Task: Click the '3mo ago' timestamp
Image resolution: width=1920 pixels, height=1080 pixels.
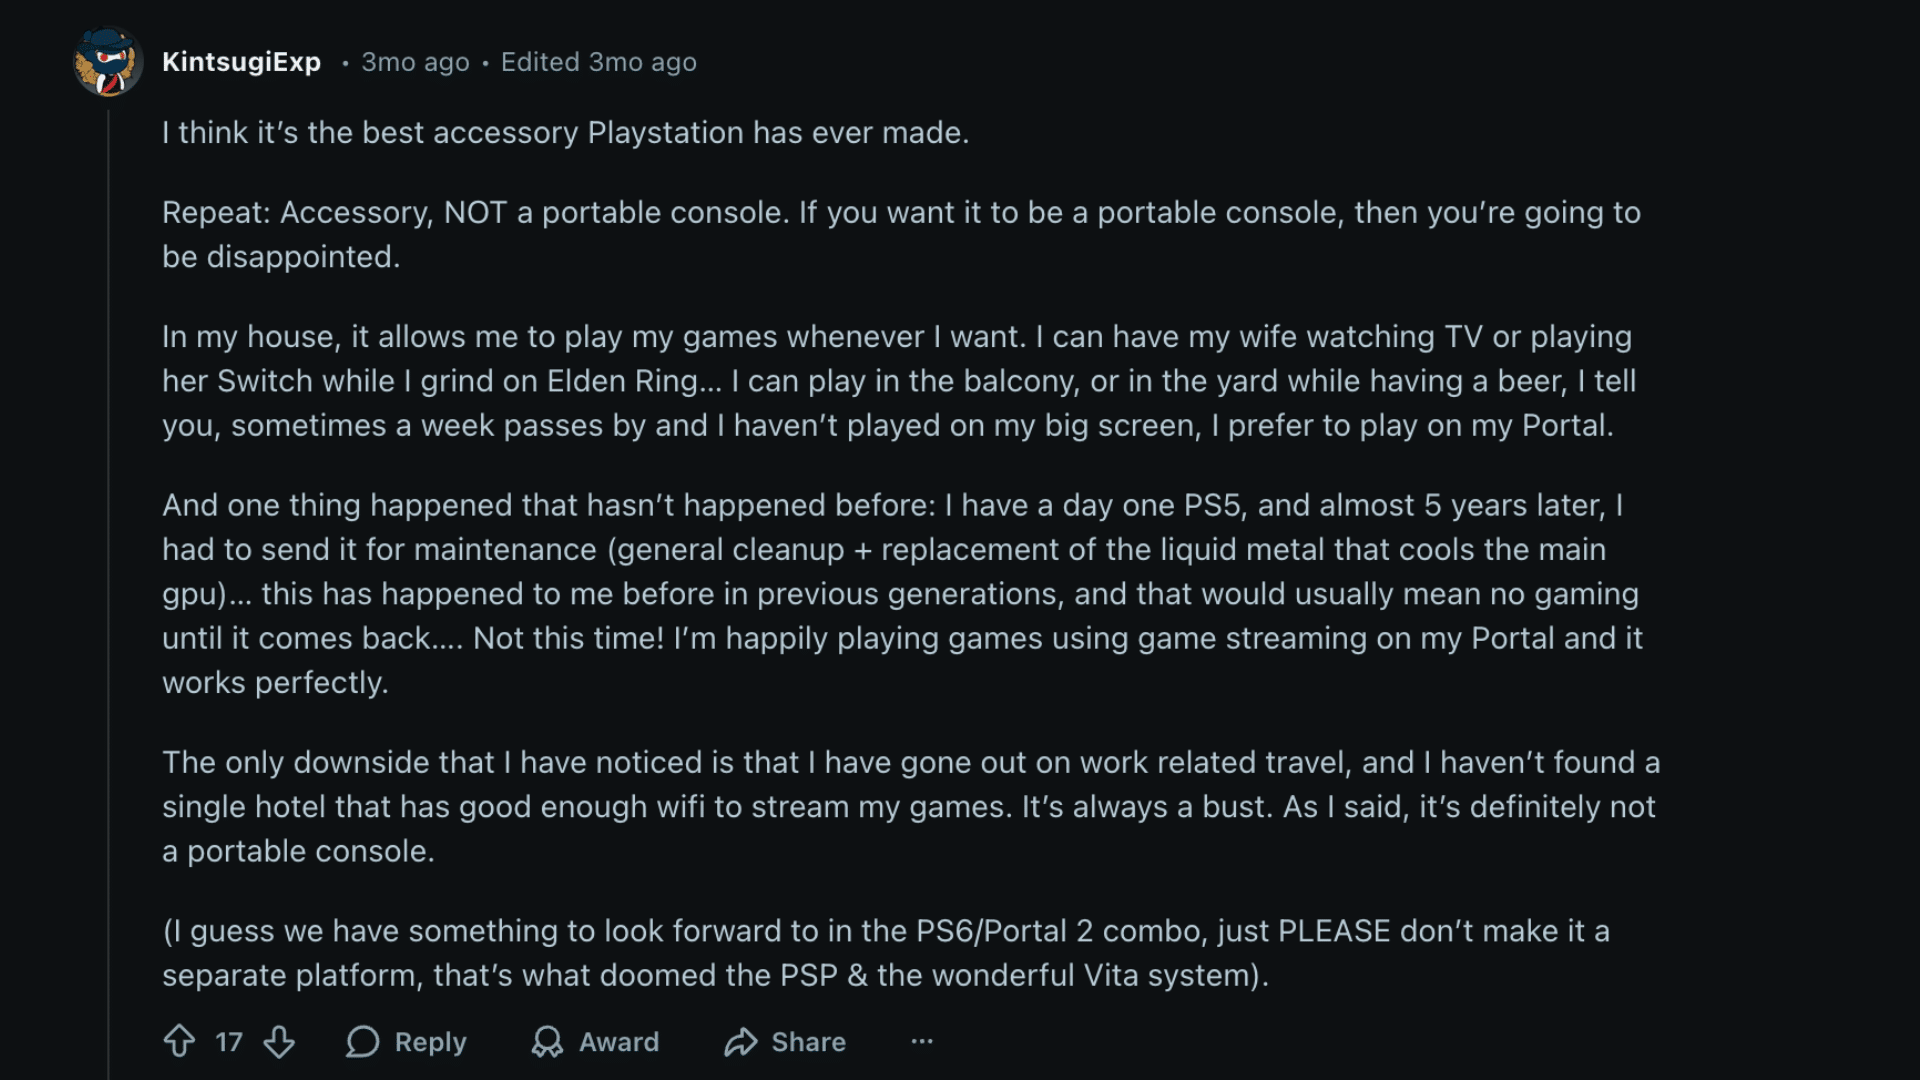Action: pos(414,62)
